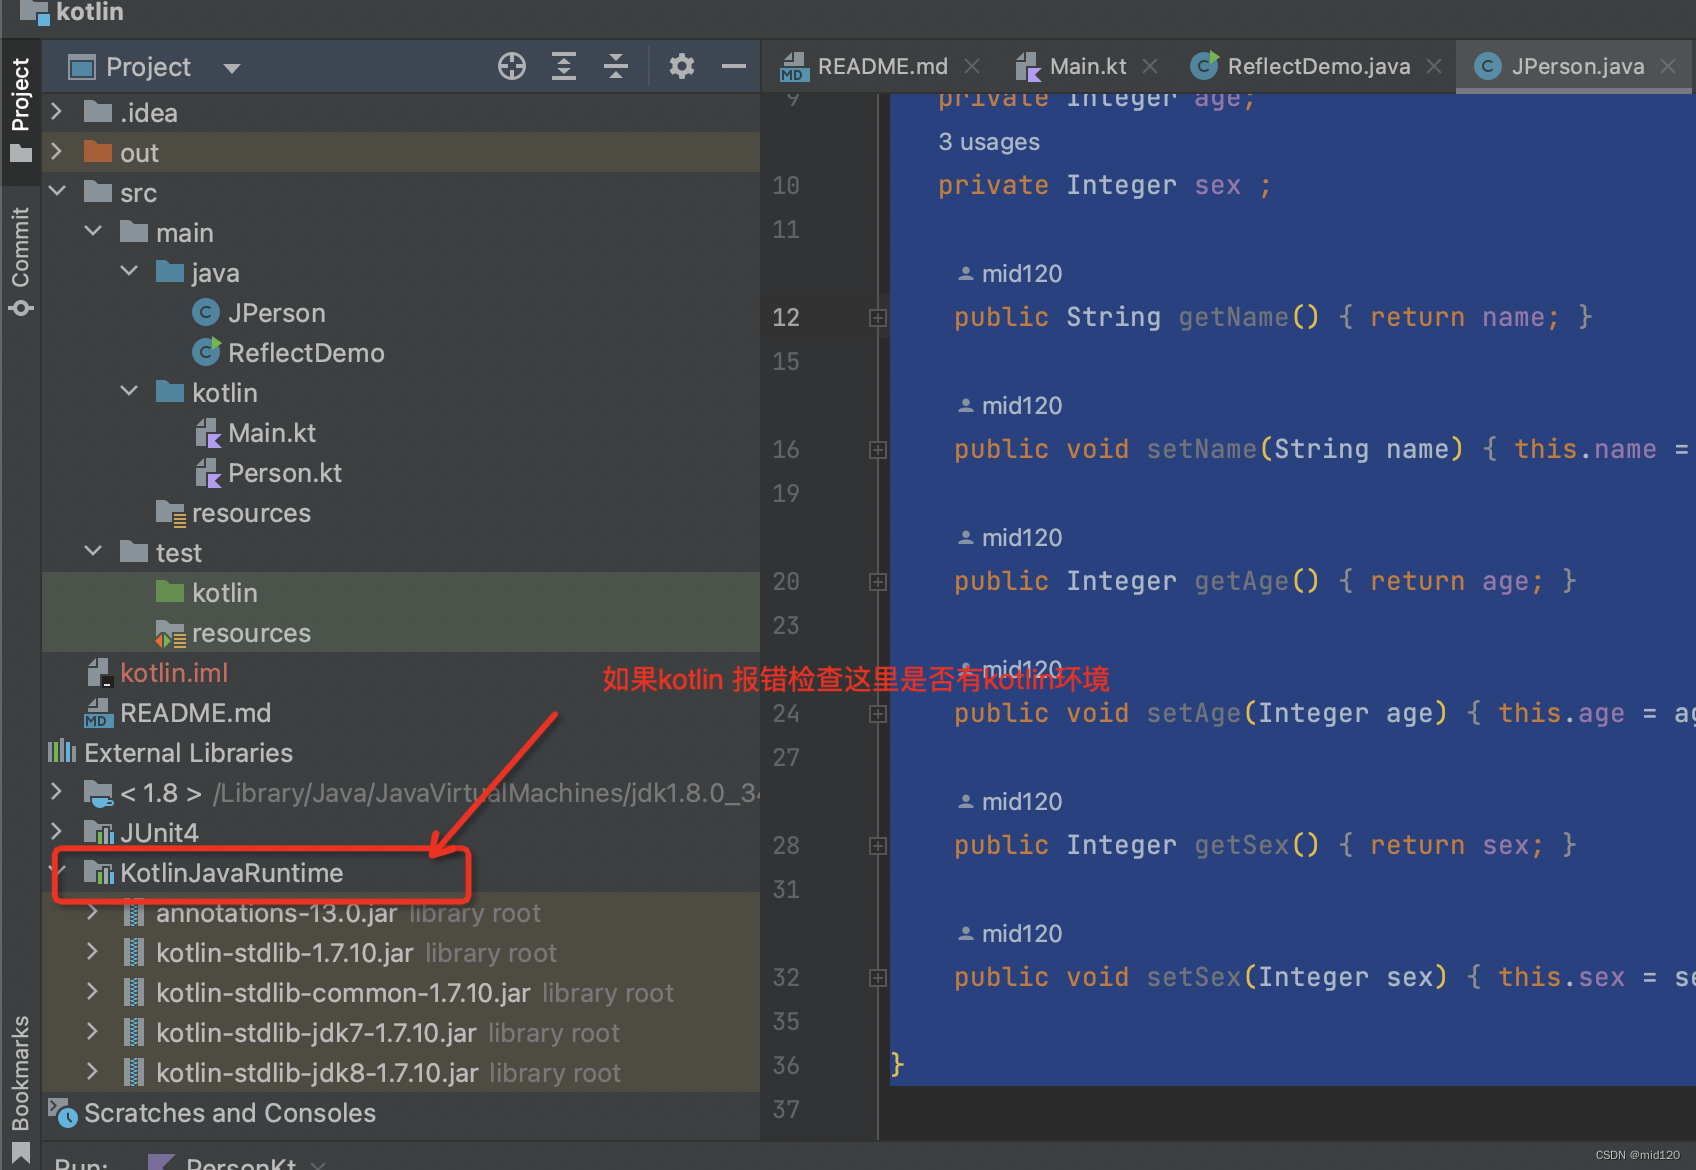Expand kotlin-stdlib-1.7.10.jar library root

[x=93, y=952]
